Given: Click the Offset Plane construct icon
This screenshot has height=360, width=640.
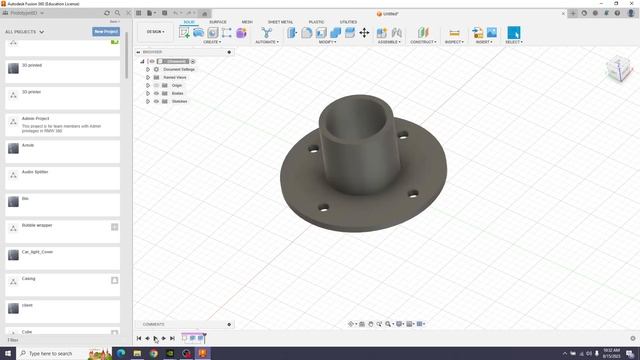Looking at the screenshot, I should pos(423,33).
